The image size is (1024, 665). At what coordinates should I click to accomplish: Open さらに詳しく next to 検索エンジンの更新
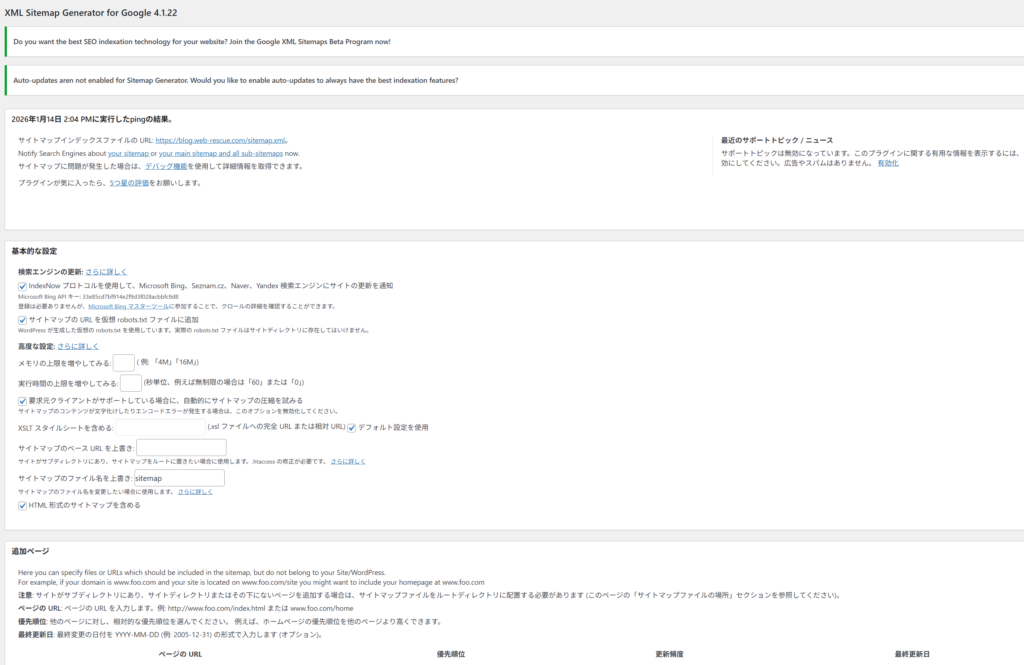click(x=106, y=271)
